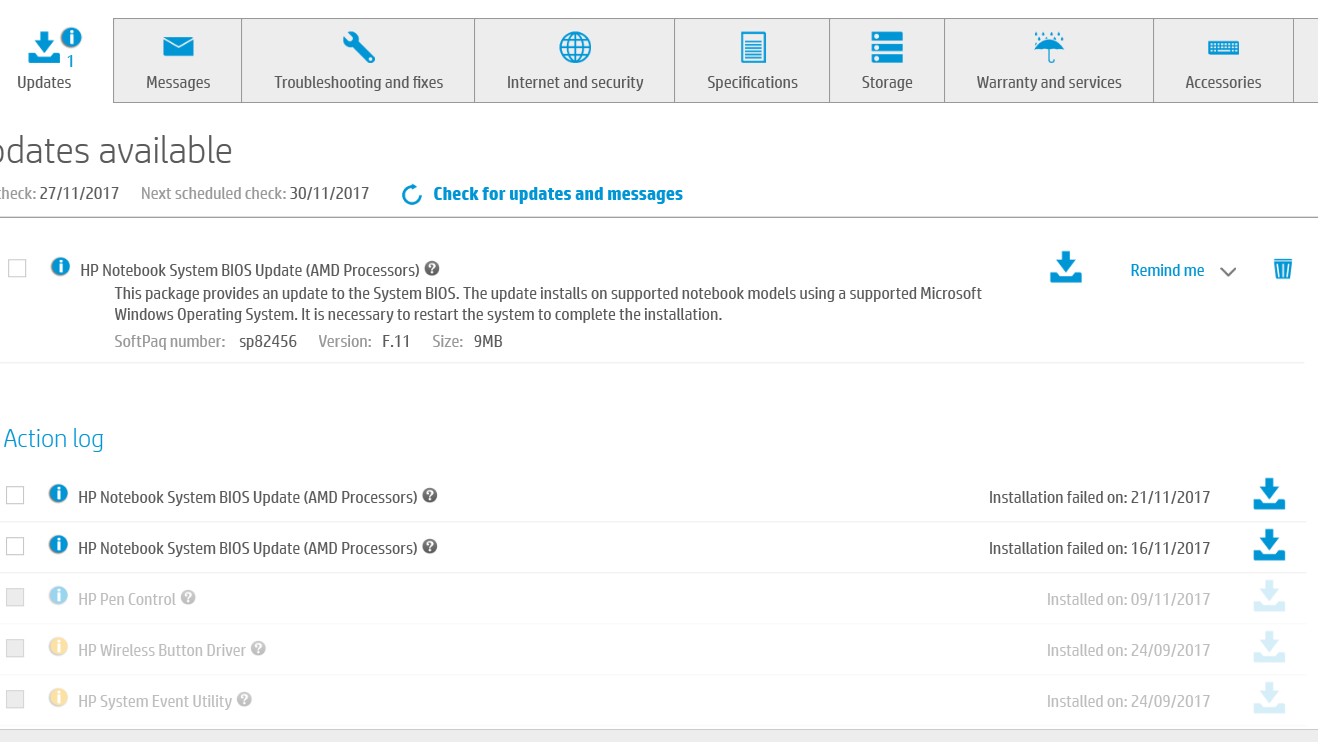Select checkbox of BIOS update failed 16/11/2017
The height and width of the screenshot is (742, 1318).
point(15,546)
